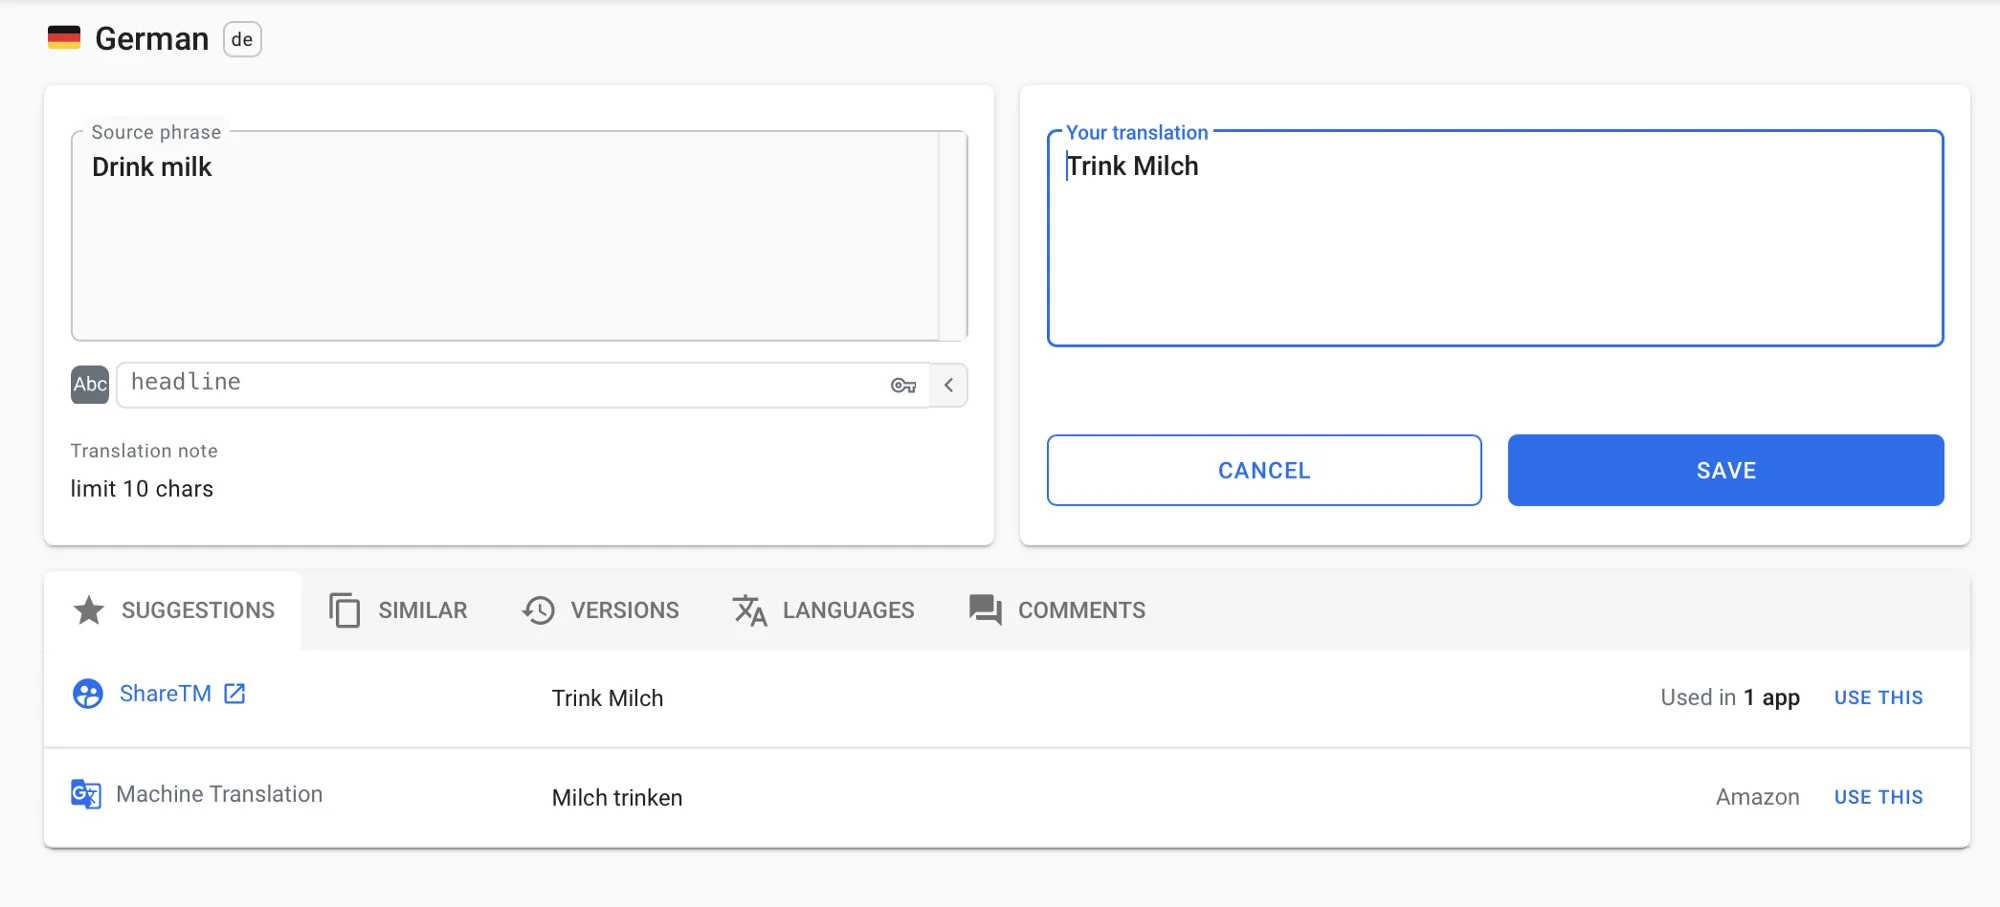Viewport: 2000px width, 907px height.
Task: Collapse the key field with the chevron arrow
Action: [x=948, y=385]
